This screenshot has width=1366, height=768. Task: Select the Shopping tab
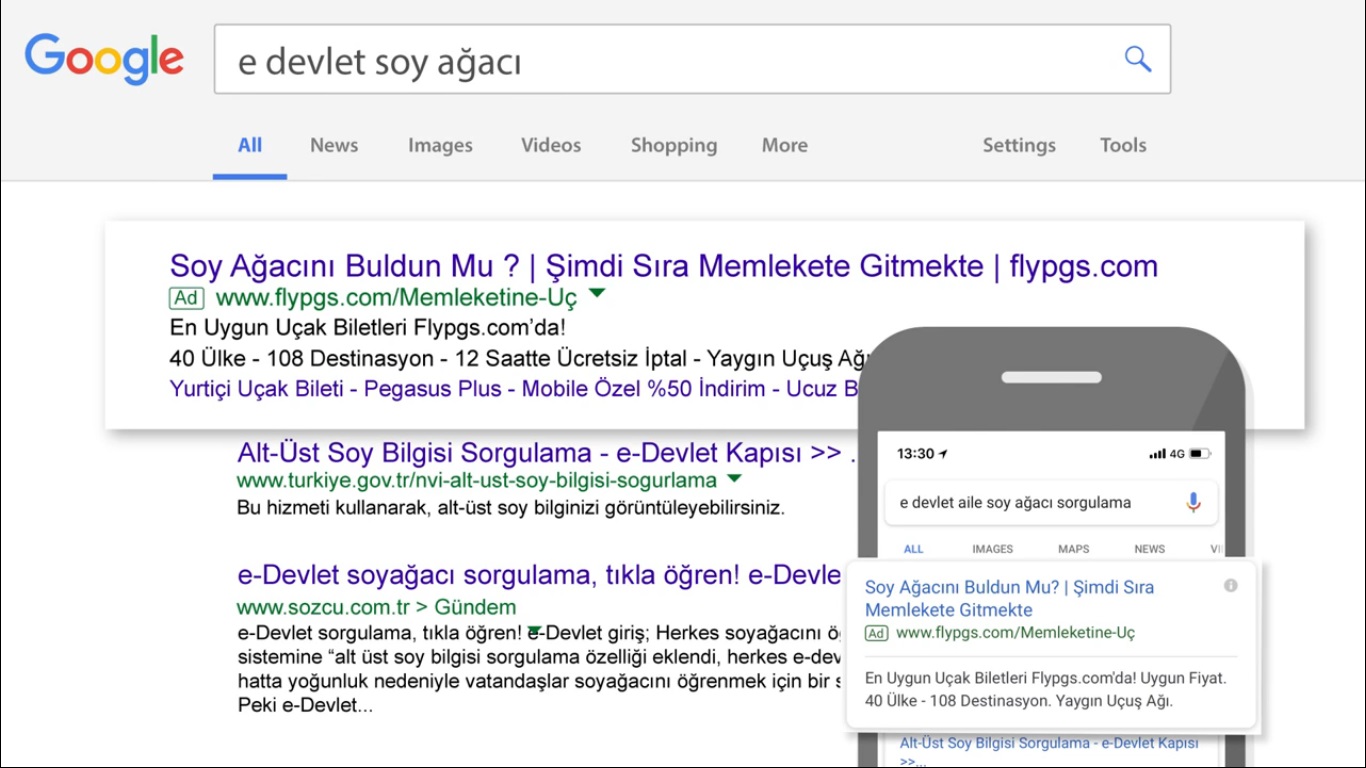pos(673,145)
